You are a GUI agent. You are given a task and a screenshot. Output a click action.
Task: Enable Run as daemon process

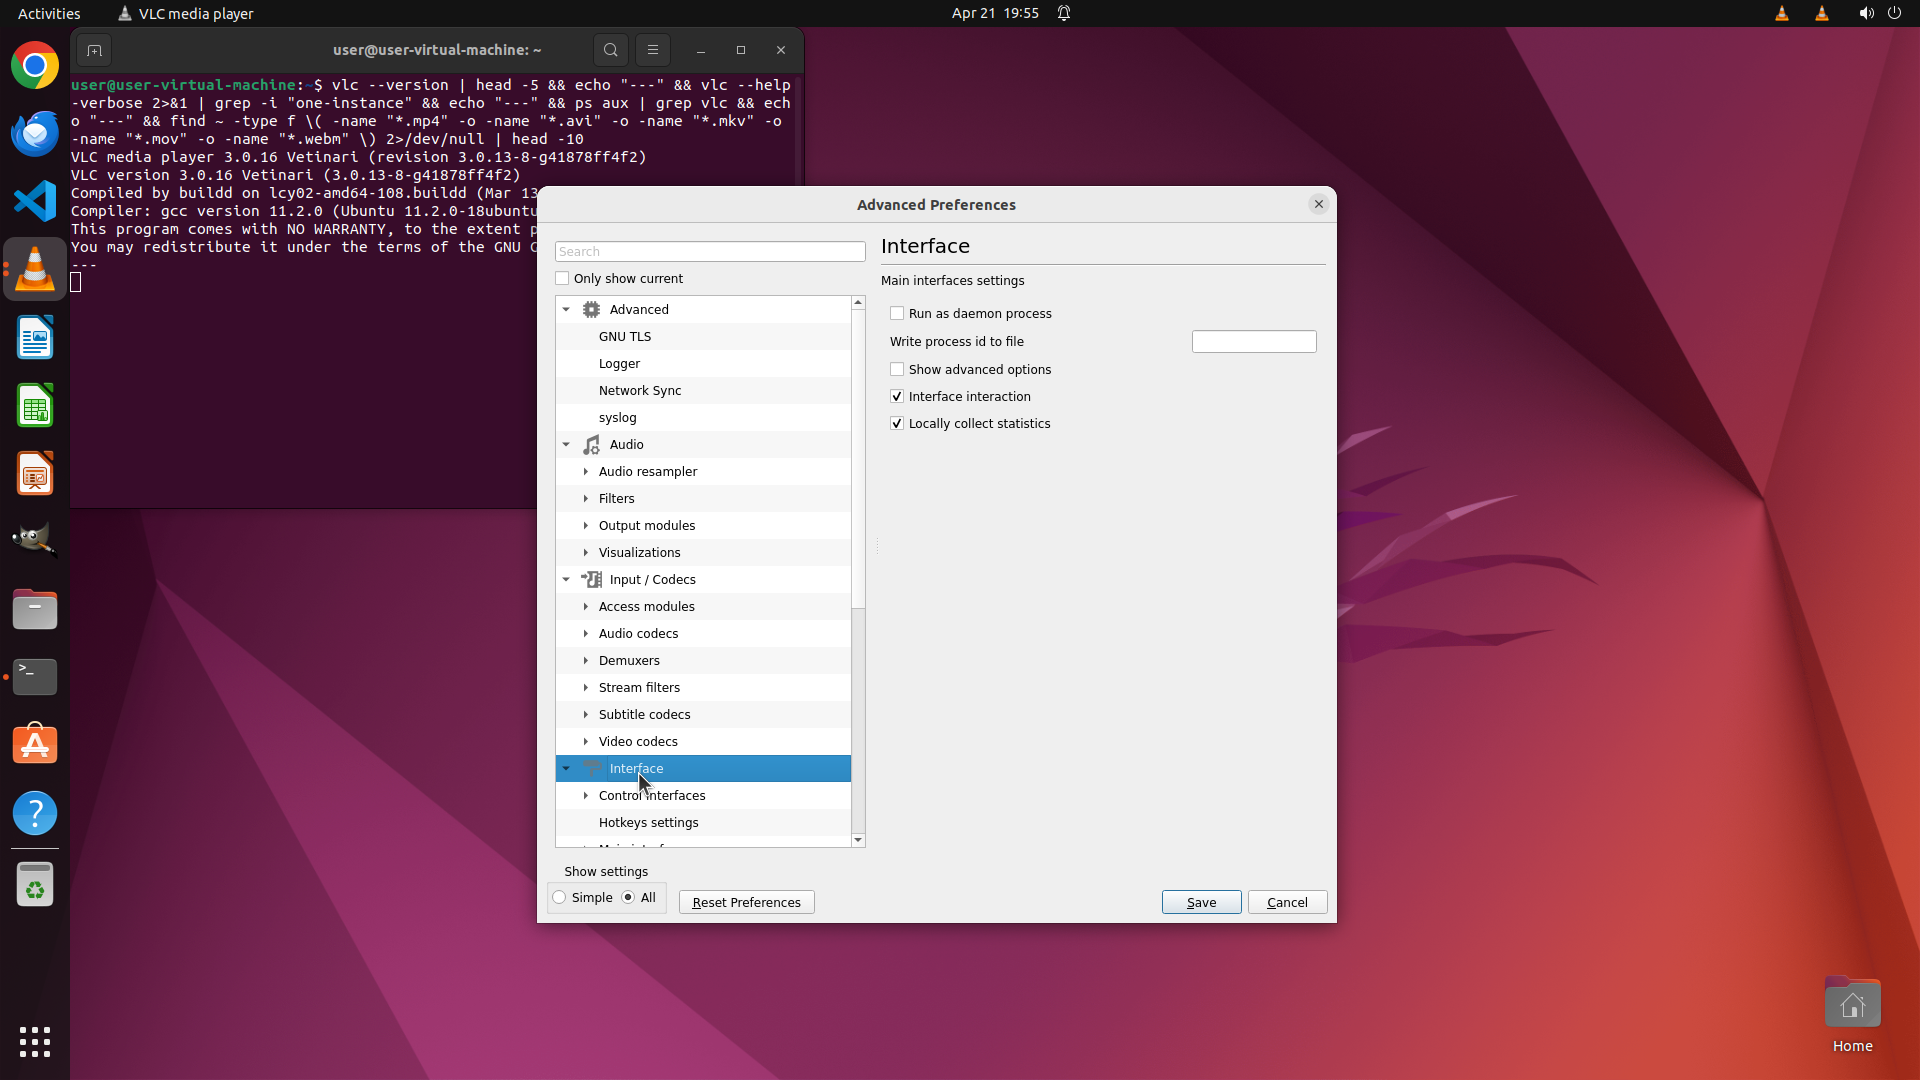897,314
